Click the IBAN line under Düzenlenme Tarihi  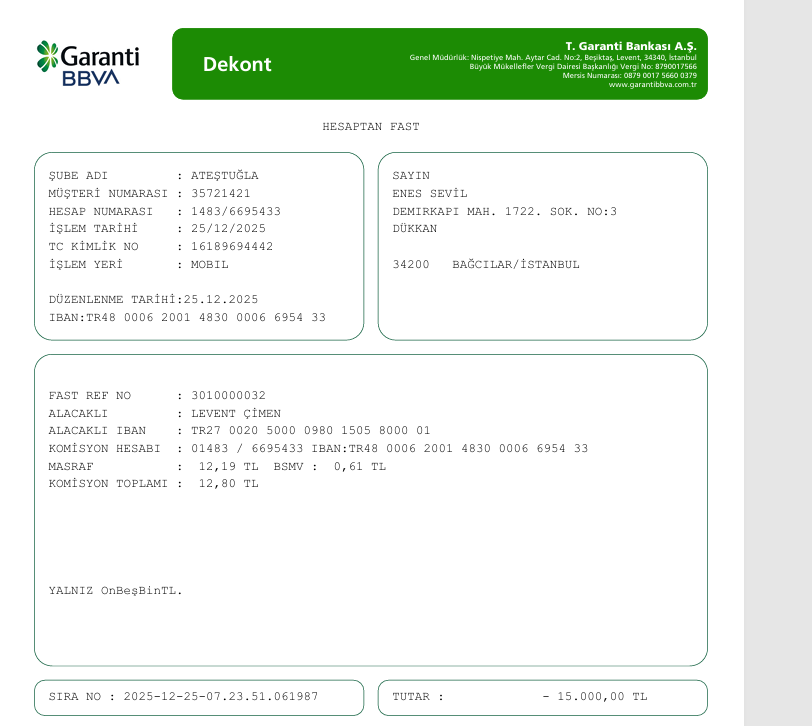tap(187, 317)
